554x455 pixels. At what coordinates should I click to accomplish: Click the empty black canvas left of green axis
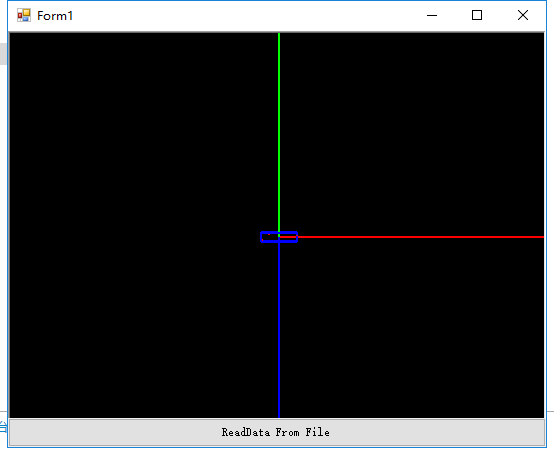coord(141,132)
